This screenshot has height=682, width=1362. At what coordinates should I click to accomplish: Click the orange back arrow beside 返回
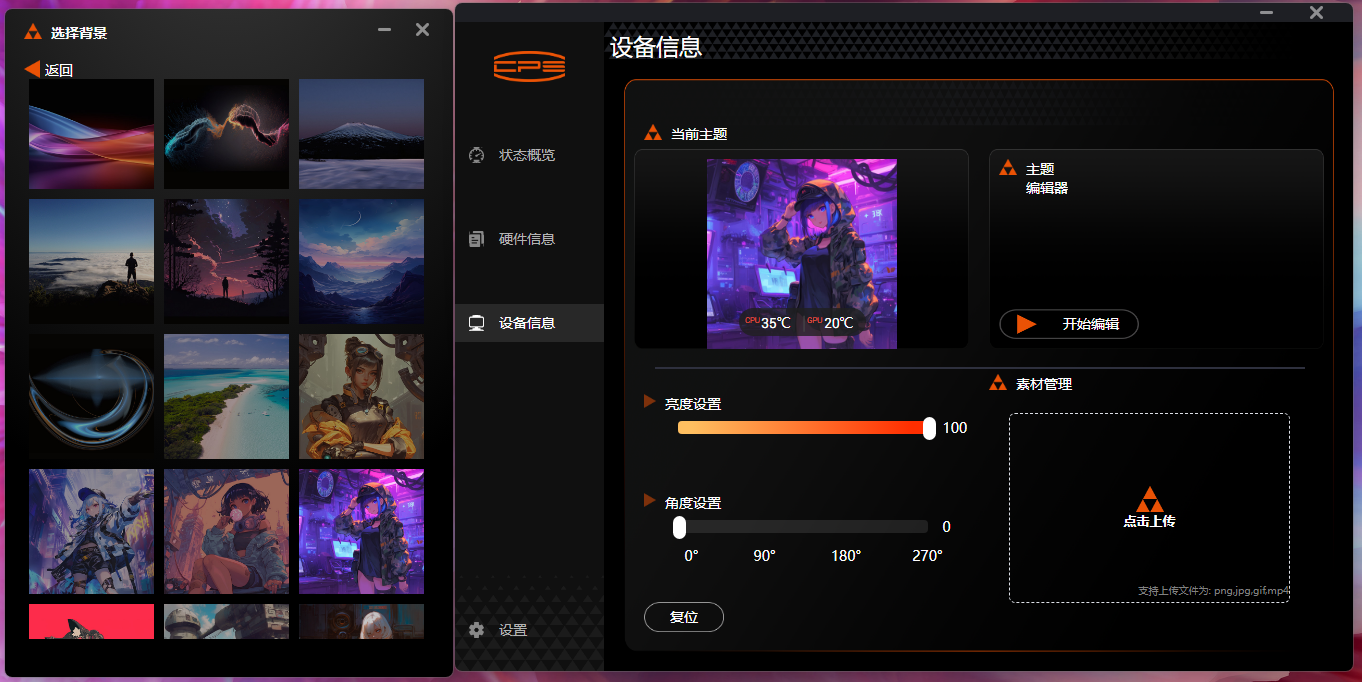32,69
